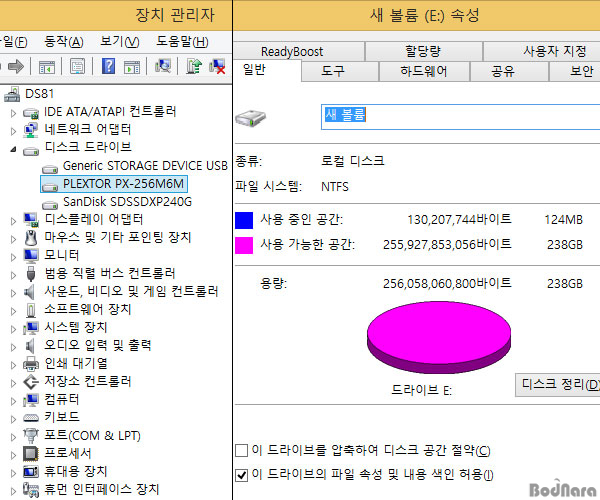
Task: Click the audio inputs and outputs icon
Action: tap(29, 346)
